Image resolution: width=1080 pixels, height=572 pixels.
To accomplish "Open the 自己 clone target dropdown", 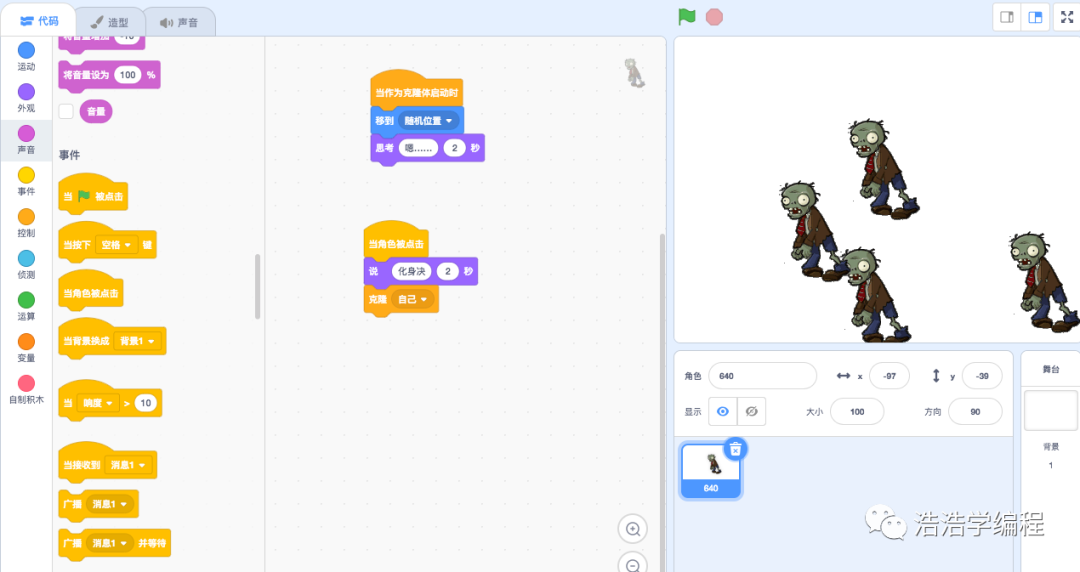I will [413, 299].
